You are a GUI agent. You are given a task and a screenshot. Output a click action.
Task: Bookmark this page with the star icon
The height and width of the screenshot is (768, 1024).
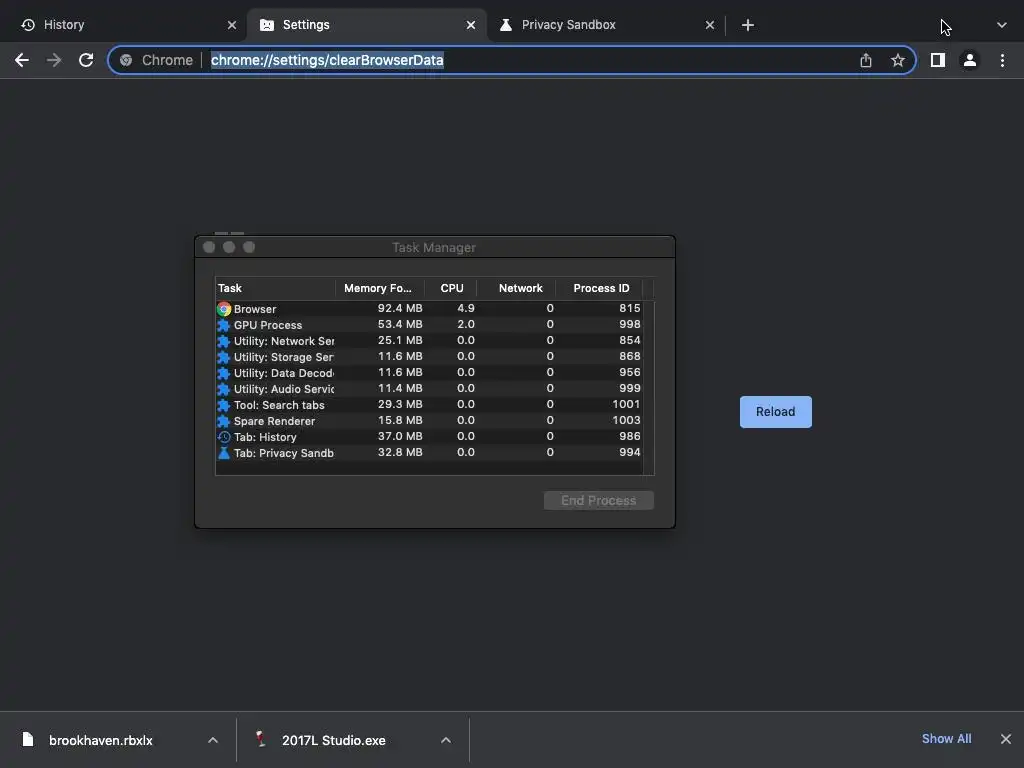(897, 60)
